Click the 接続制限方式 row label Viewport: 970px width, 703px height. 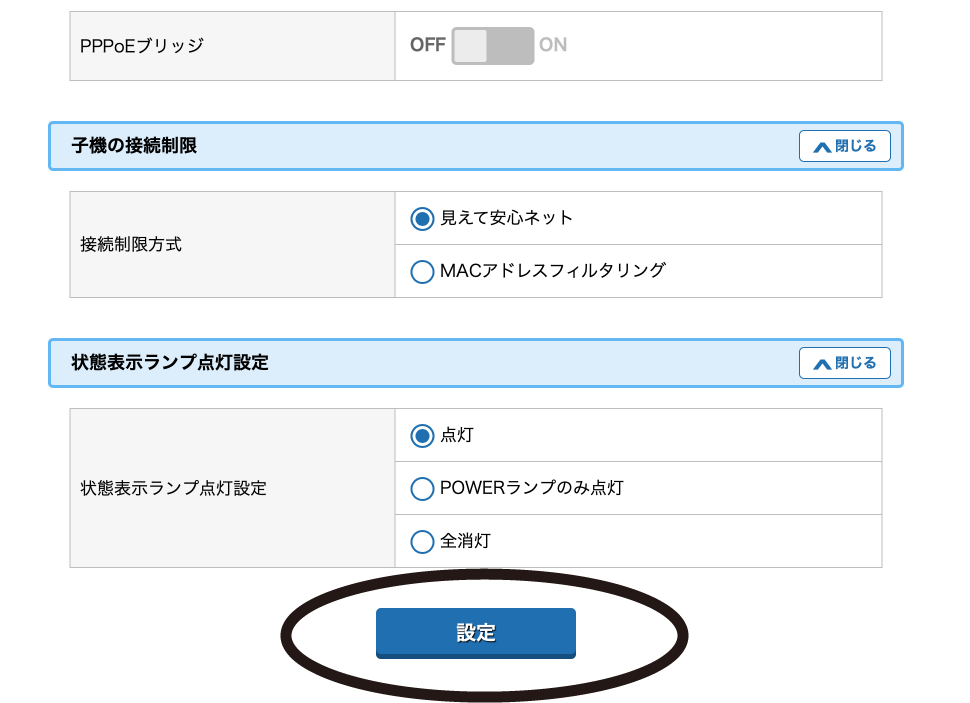pos(131,244)
